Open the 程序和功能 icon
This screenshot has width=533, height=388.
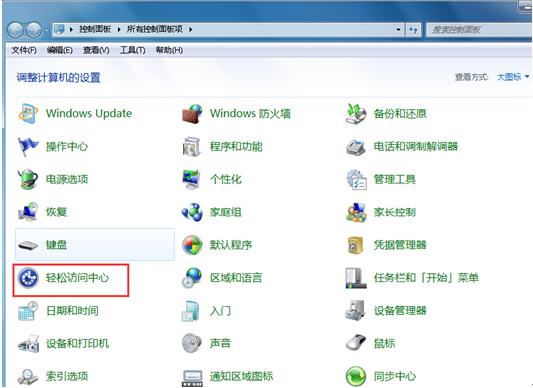[192, 147]
